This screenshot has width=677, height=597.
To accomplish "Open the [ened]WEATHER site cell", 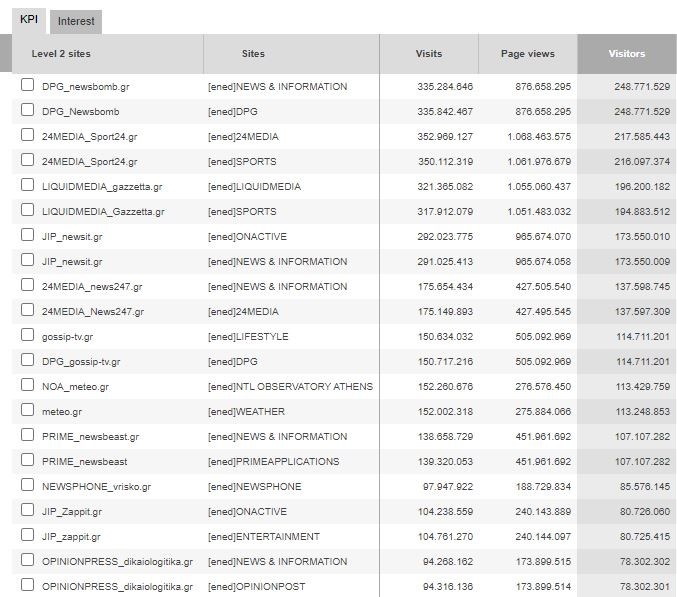I will pyautogui.click(x=246, y=412).
